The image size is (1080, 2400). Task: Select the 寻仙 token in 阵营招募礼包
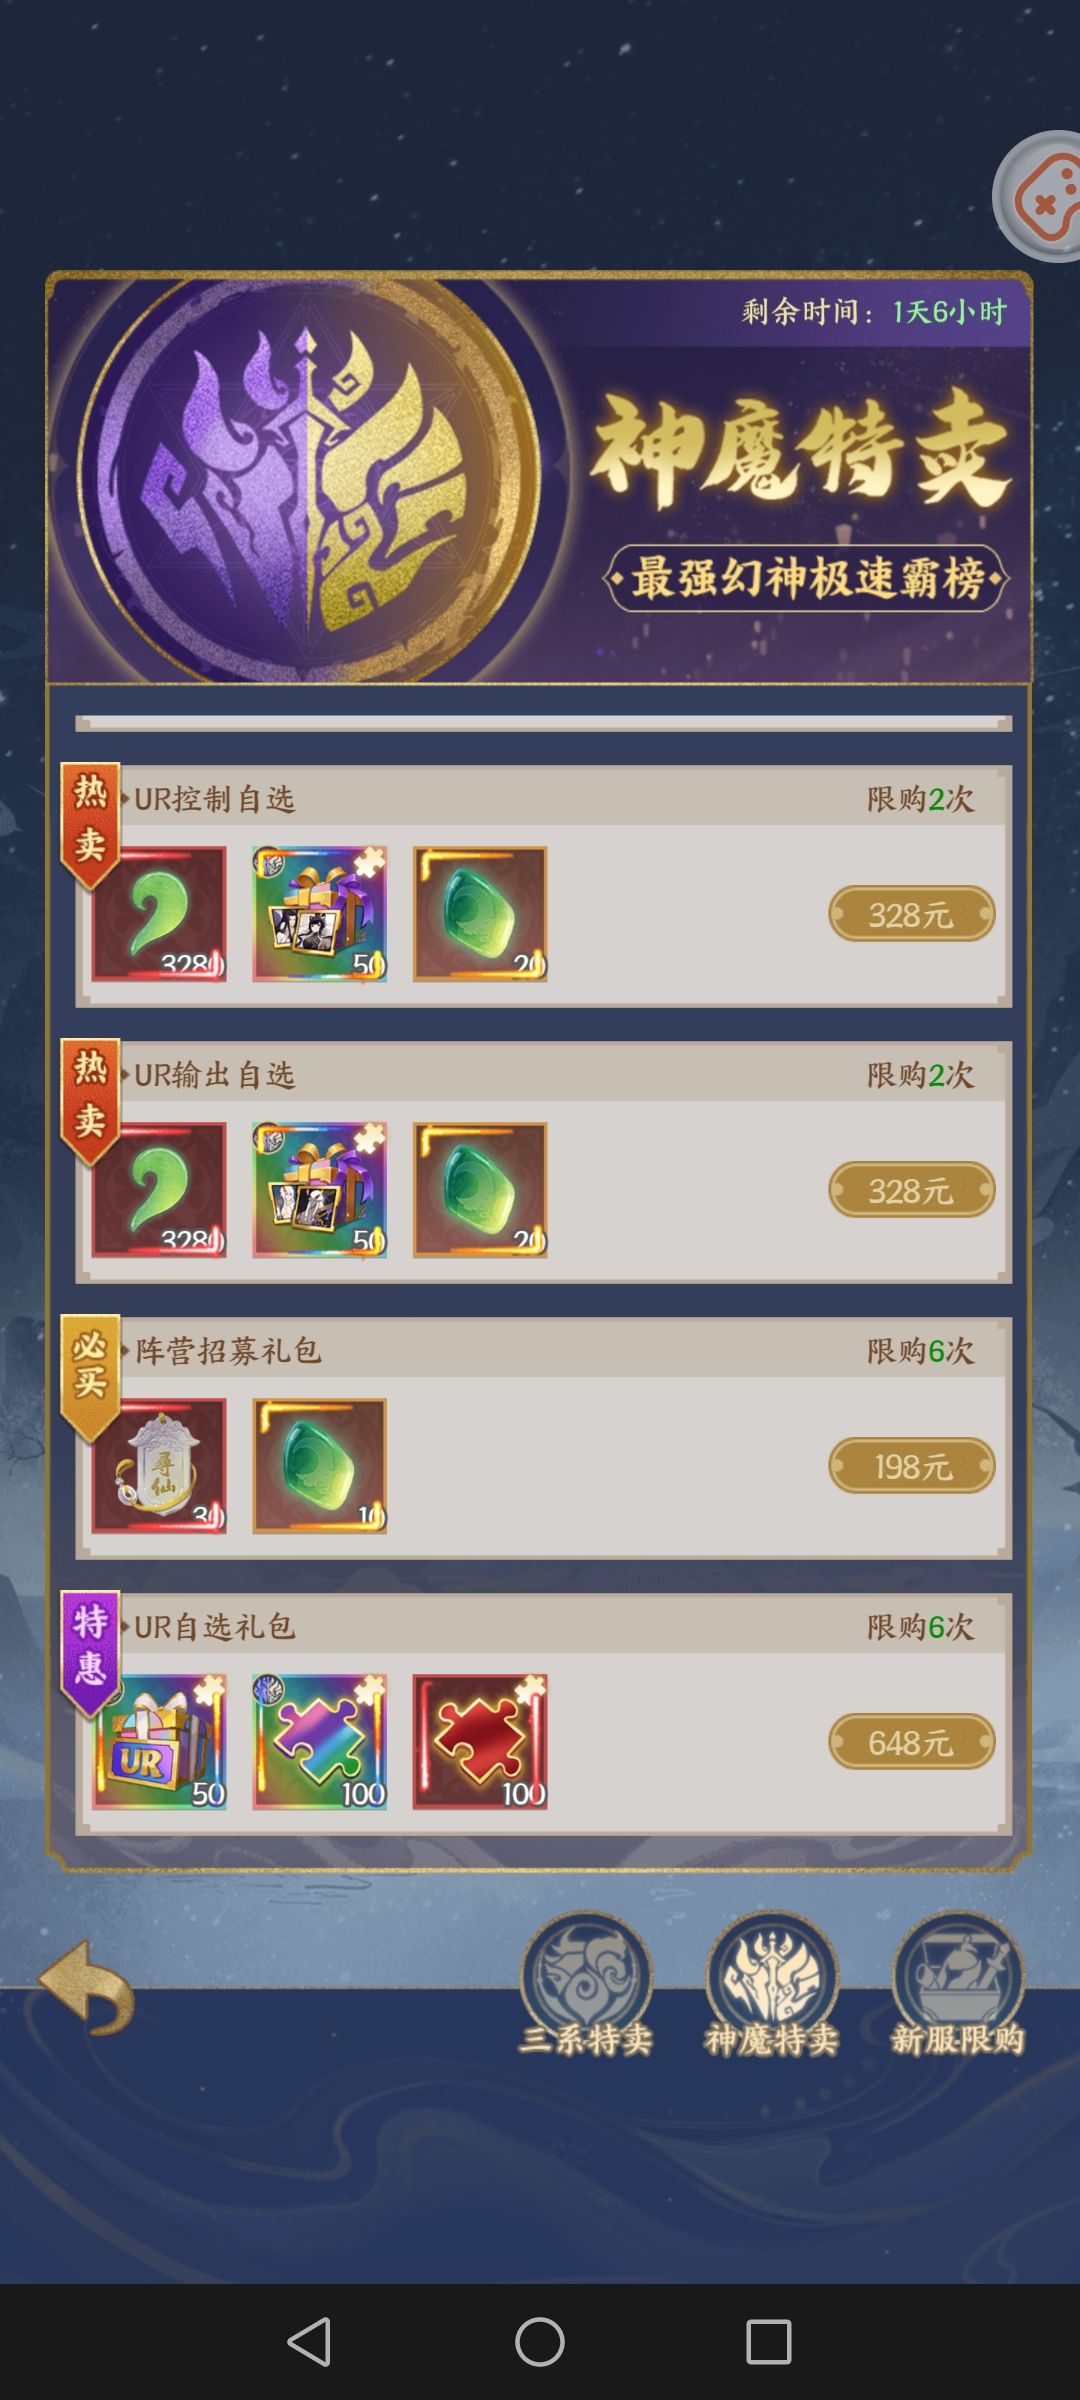(159, 1466)
